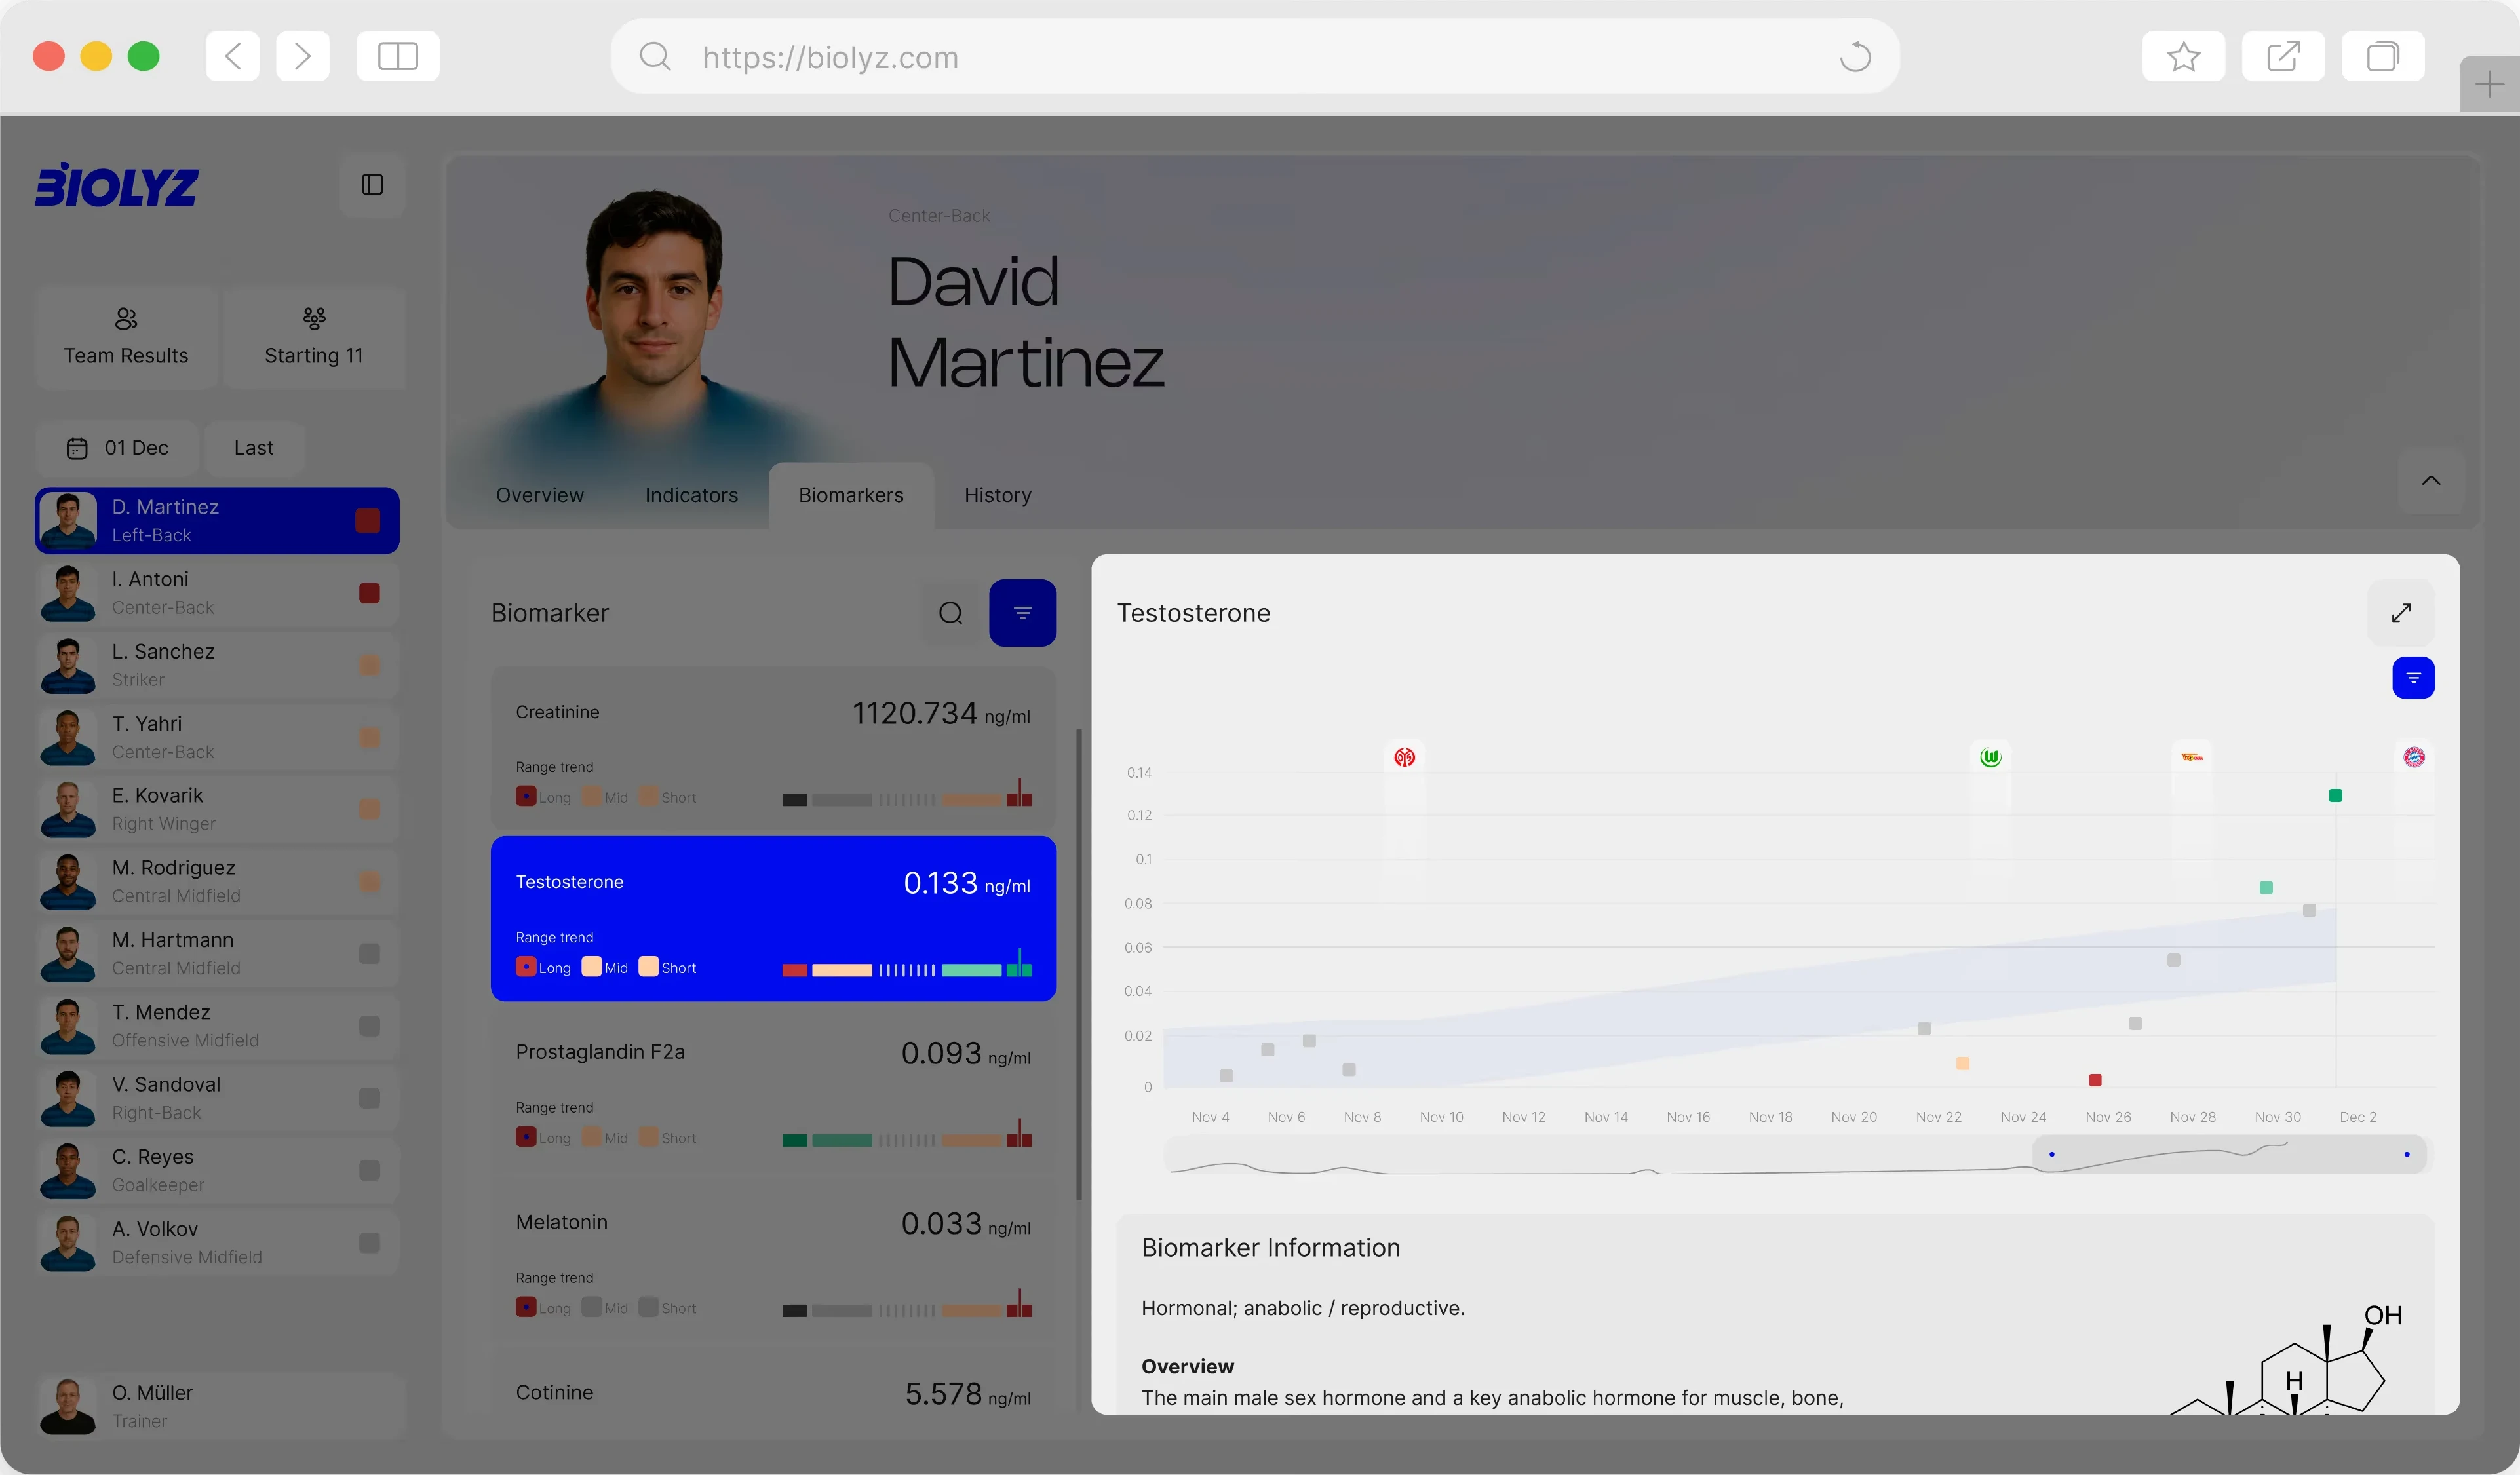Open the 01 Dec date picker
The width and height of the screenshot is (2520, 1475).
(x=117, y=447)
